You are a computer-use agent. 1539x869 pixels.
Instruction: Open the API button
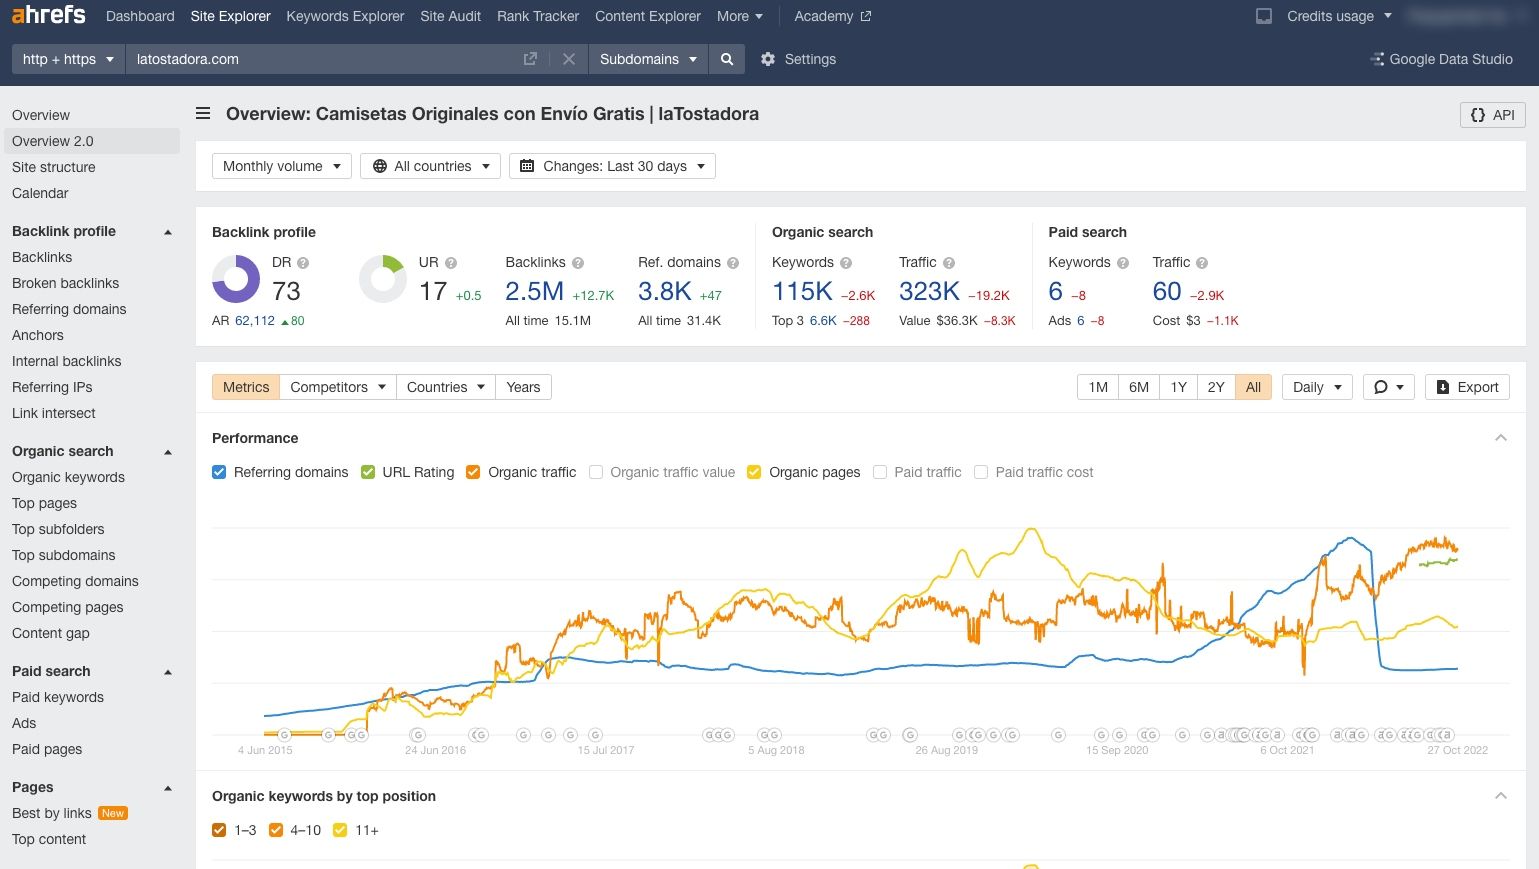click(1492, 115)
